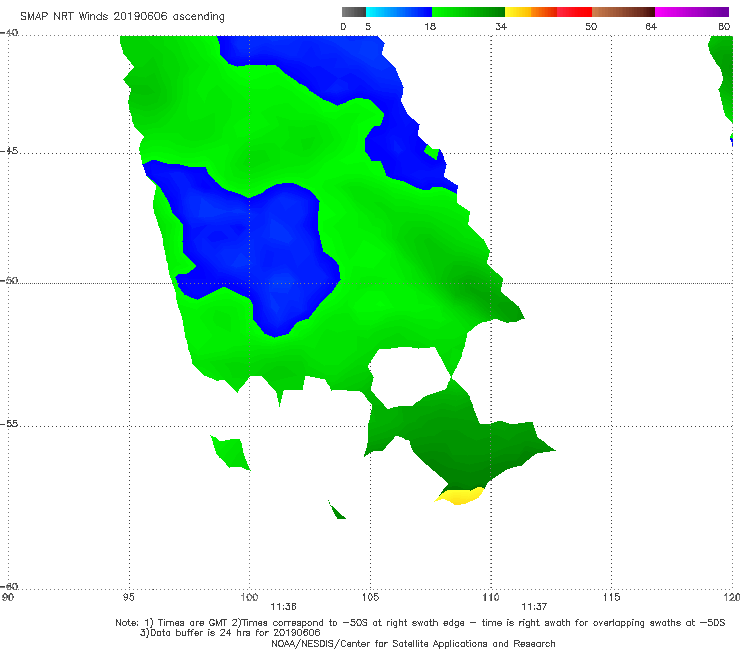
Task: Click the longitude label '105'
Action: [370, 598]
